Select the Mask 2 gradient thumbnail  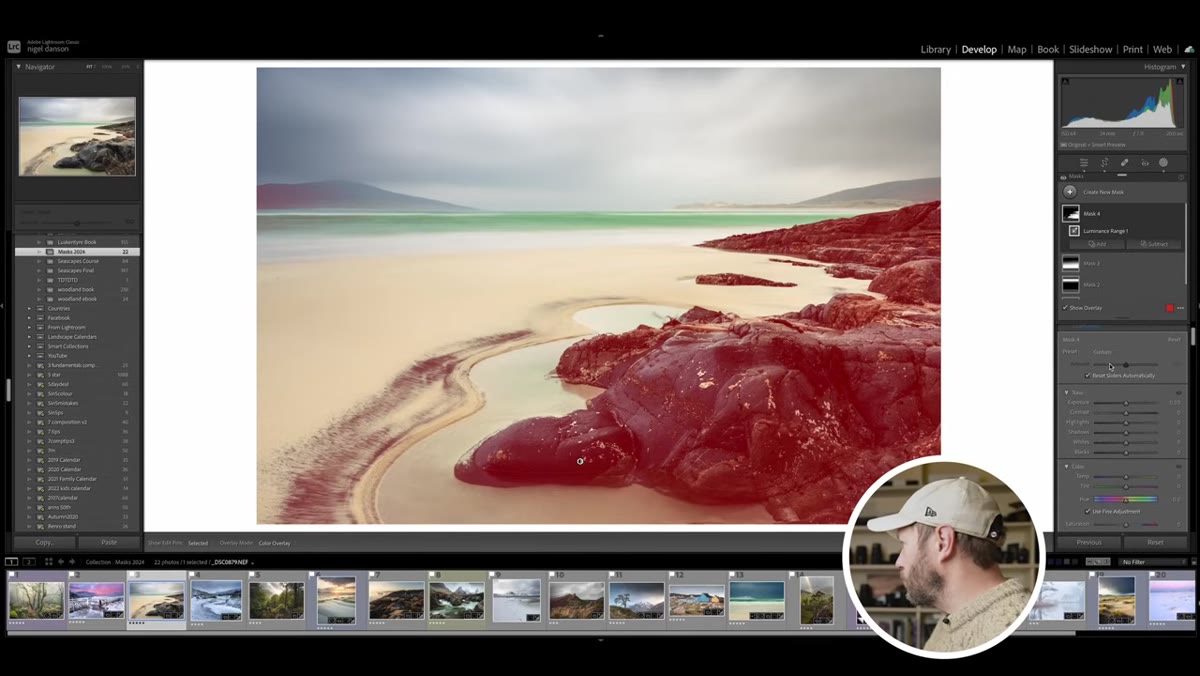[x=1070, y=284]
